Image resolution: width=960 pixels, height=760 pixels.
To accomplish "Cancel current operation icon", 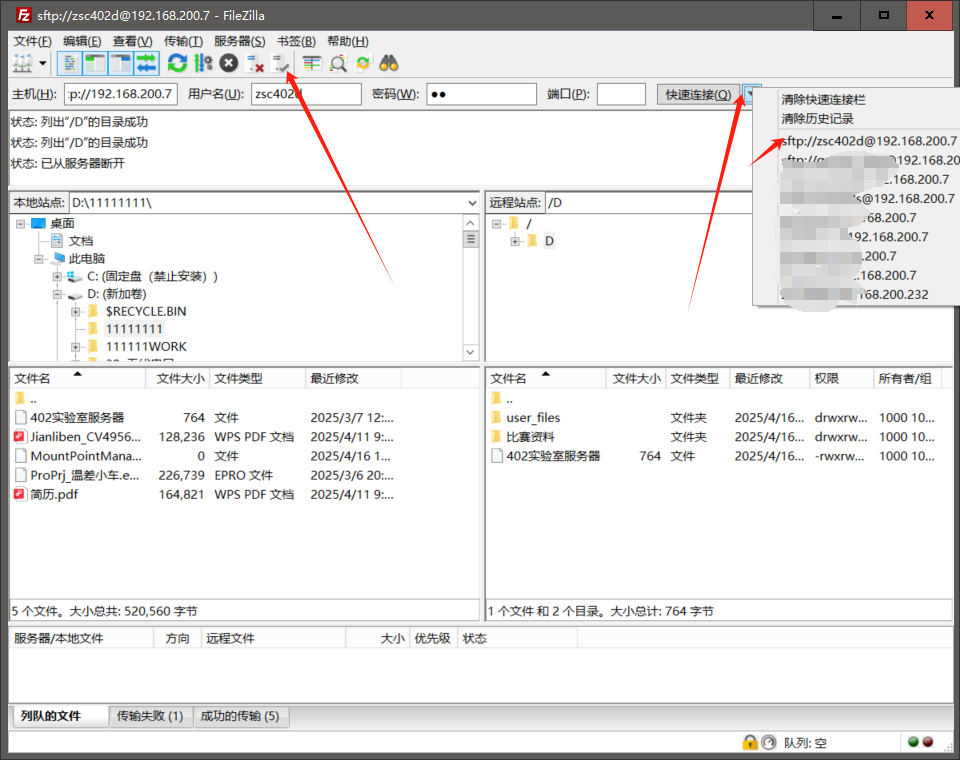I will click(228, 63).
